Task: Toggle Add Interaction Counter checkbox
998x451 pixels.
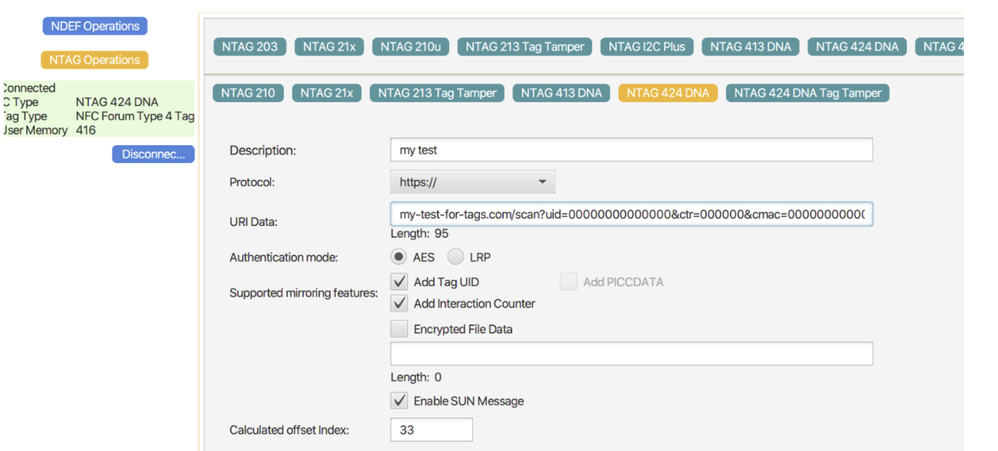Action: coord(399,303)
